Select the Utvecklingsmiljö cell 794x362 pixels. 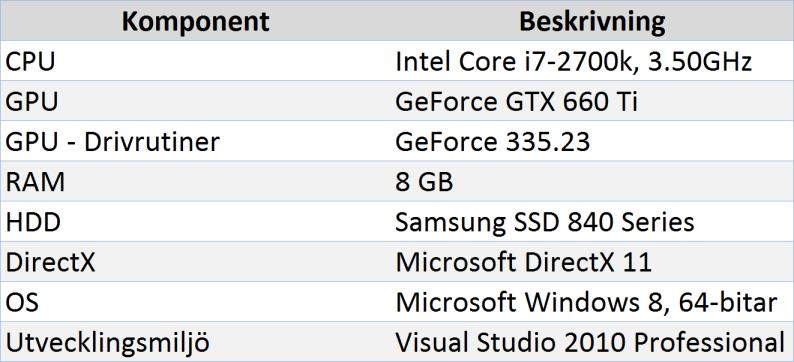pyautogui.click(x=195, y=342)
